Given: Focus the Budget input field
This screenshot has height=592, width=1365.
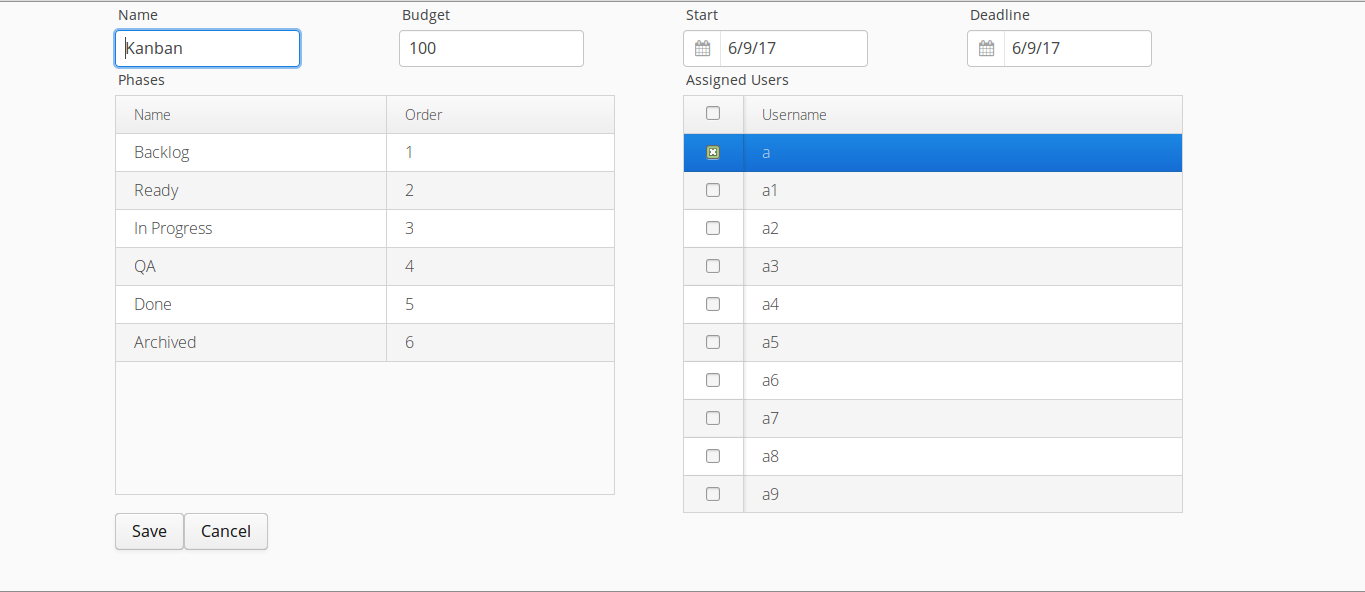Looking at the screenshot, I should [x=491, y=48].
